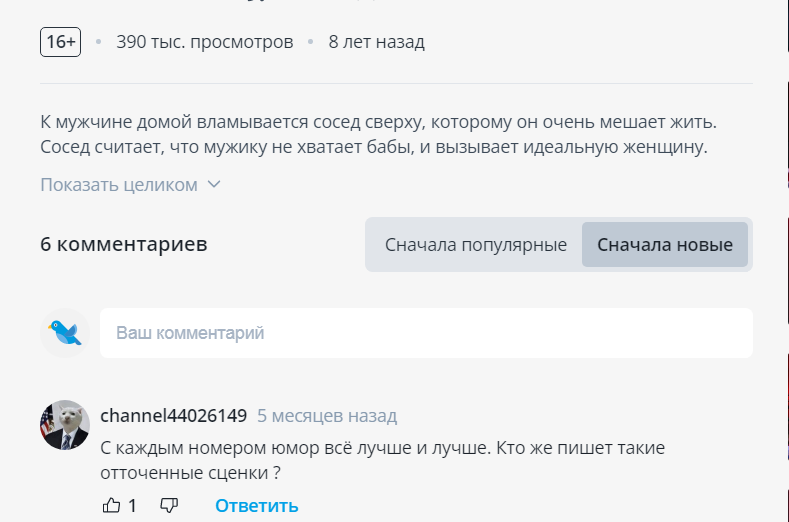Click the like count number 1
789x522 pixels.
tap(132, 505)
